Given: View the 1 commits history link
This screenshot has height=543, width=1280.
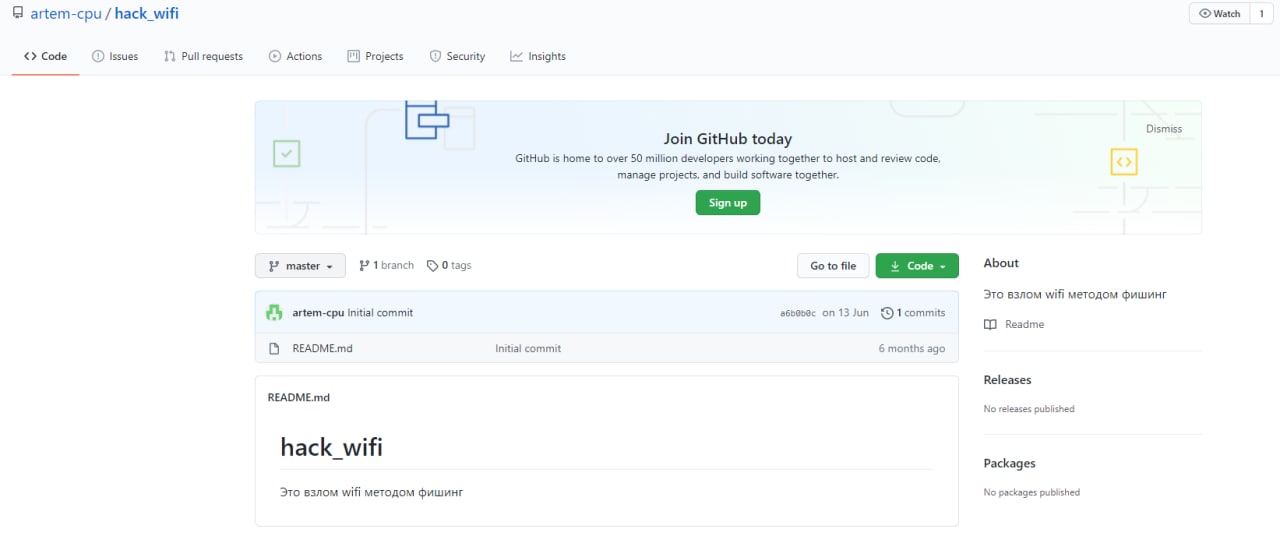Looking at the screenshot, I should 913,313.
